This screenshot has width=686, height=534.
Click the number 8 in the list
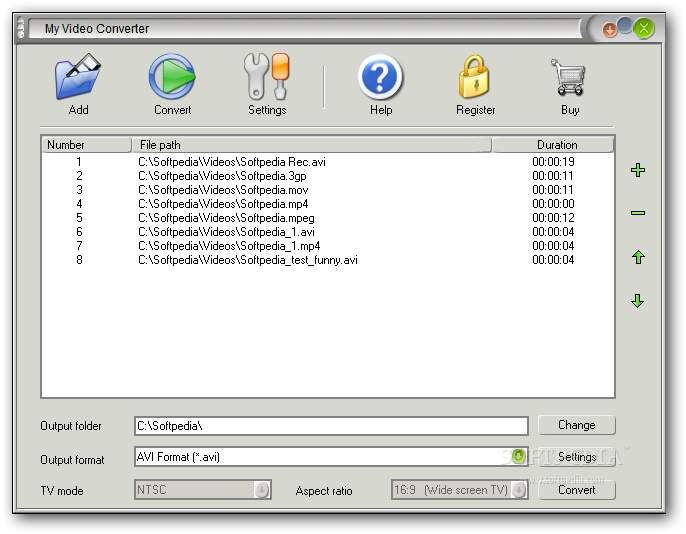point(79,260)
